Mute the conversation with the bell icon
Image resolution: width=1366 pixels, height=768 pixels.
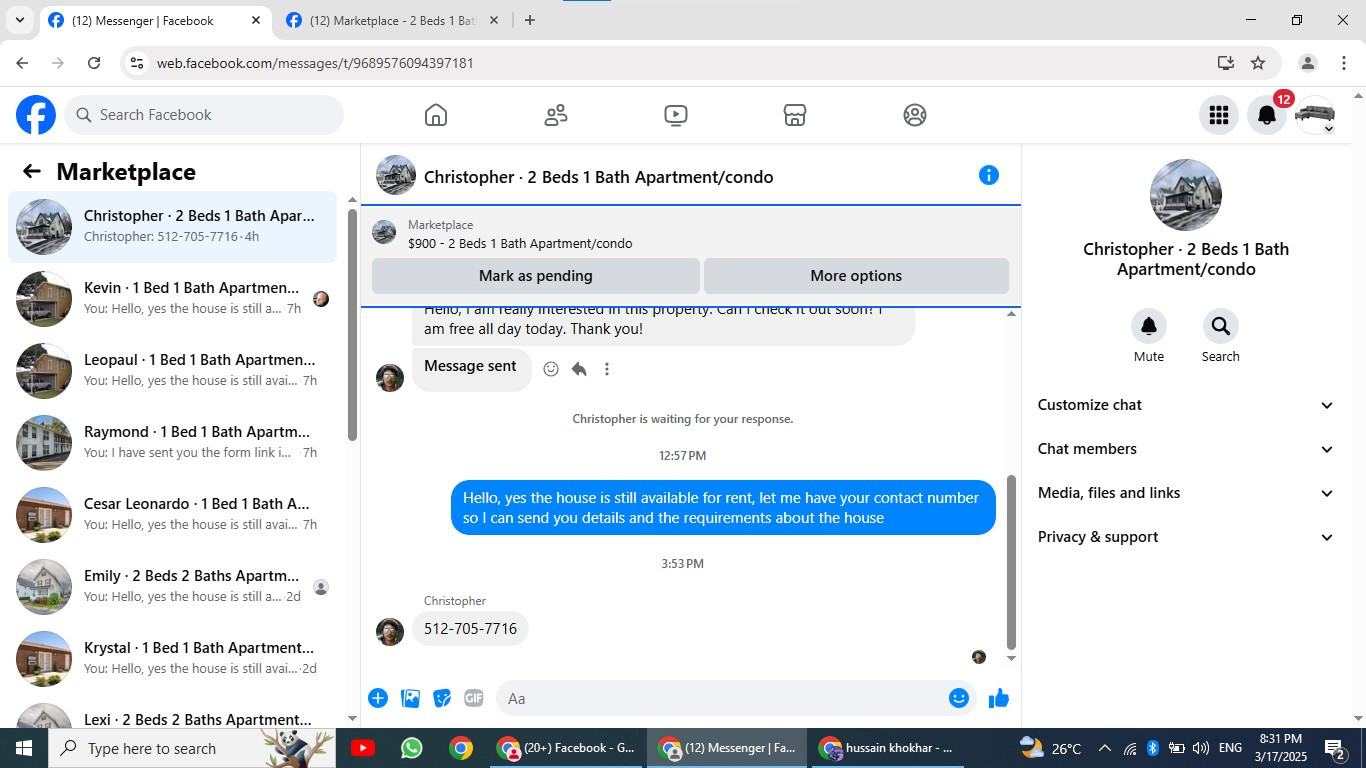[x=1149, y=326]
